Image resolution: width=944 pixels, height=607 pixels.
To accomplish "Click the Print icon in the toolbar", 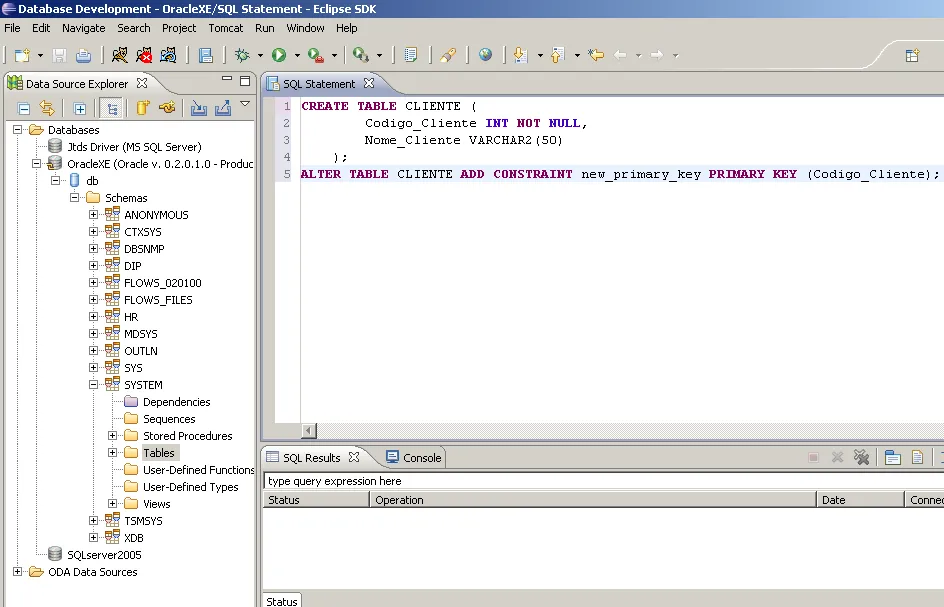I will [83, 55].
